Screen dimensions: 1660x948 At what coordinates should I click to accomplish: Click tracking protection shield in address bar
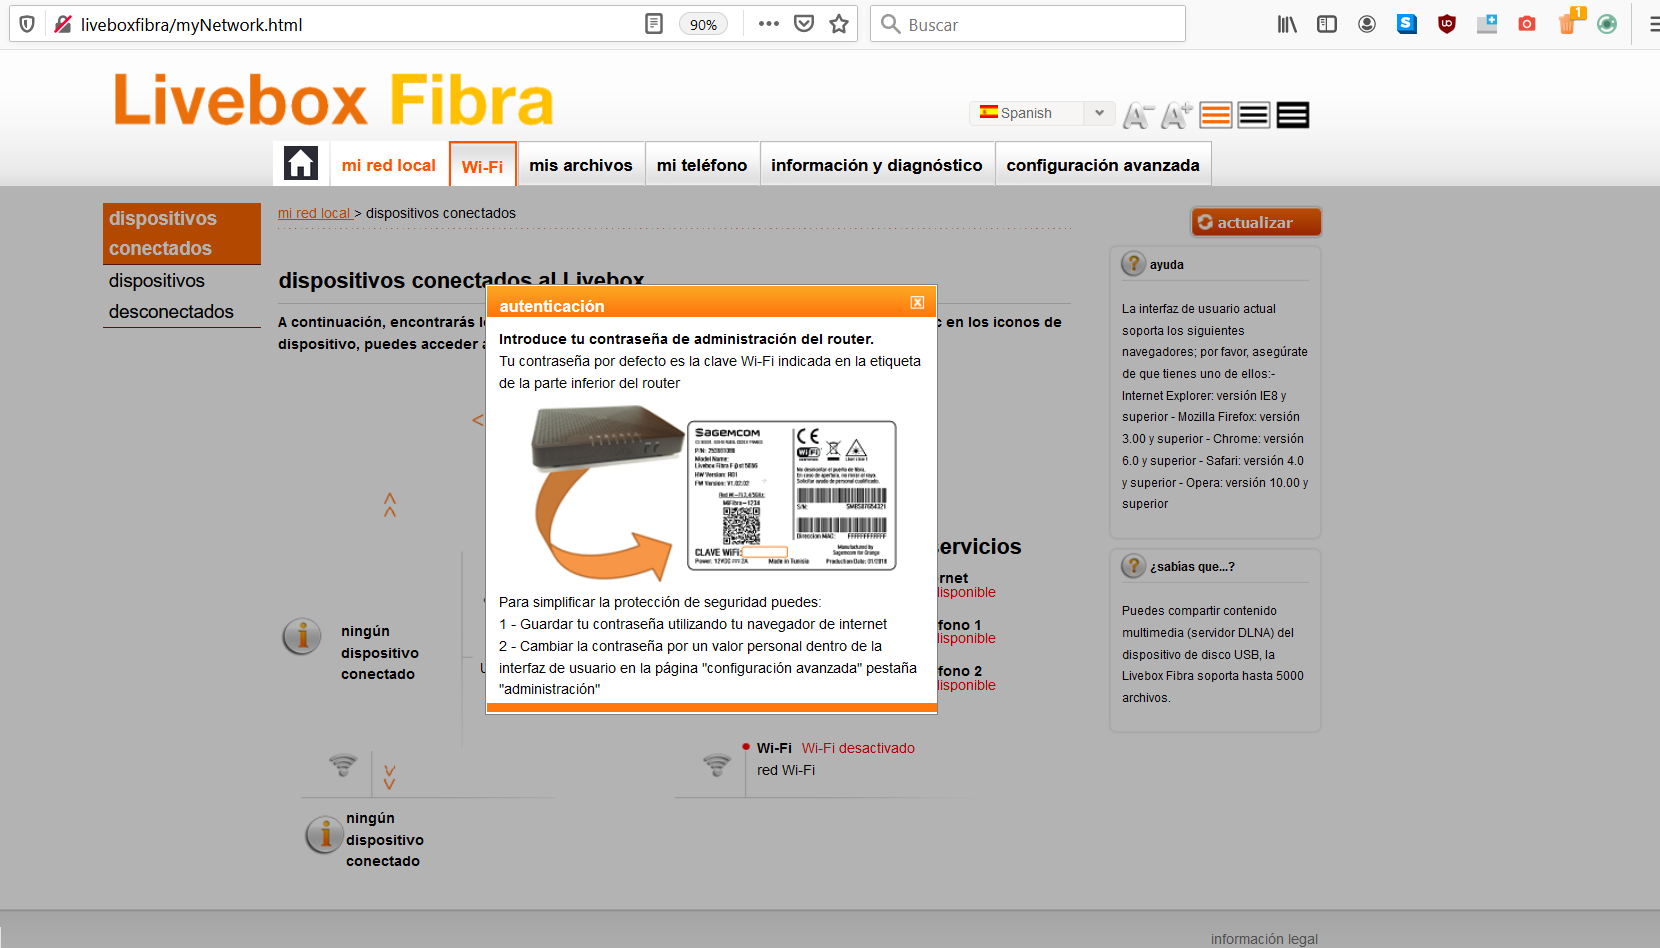pyautogui.click(x=27, y=24)
